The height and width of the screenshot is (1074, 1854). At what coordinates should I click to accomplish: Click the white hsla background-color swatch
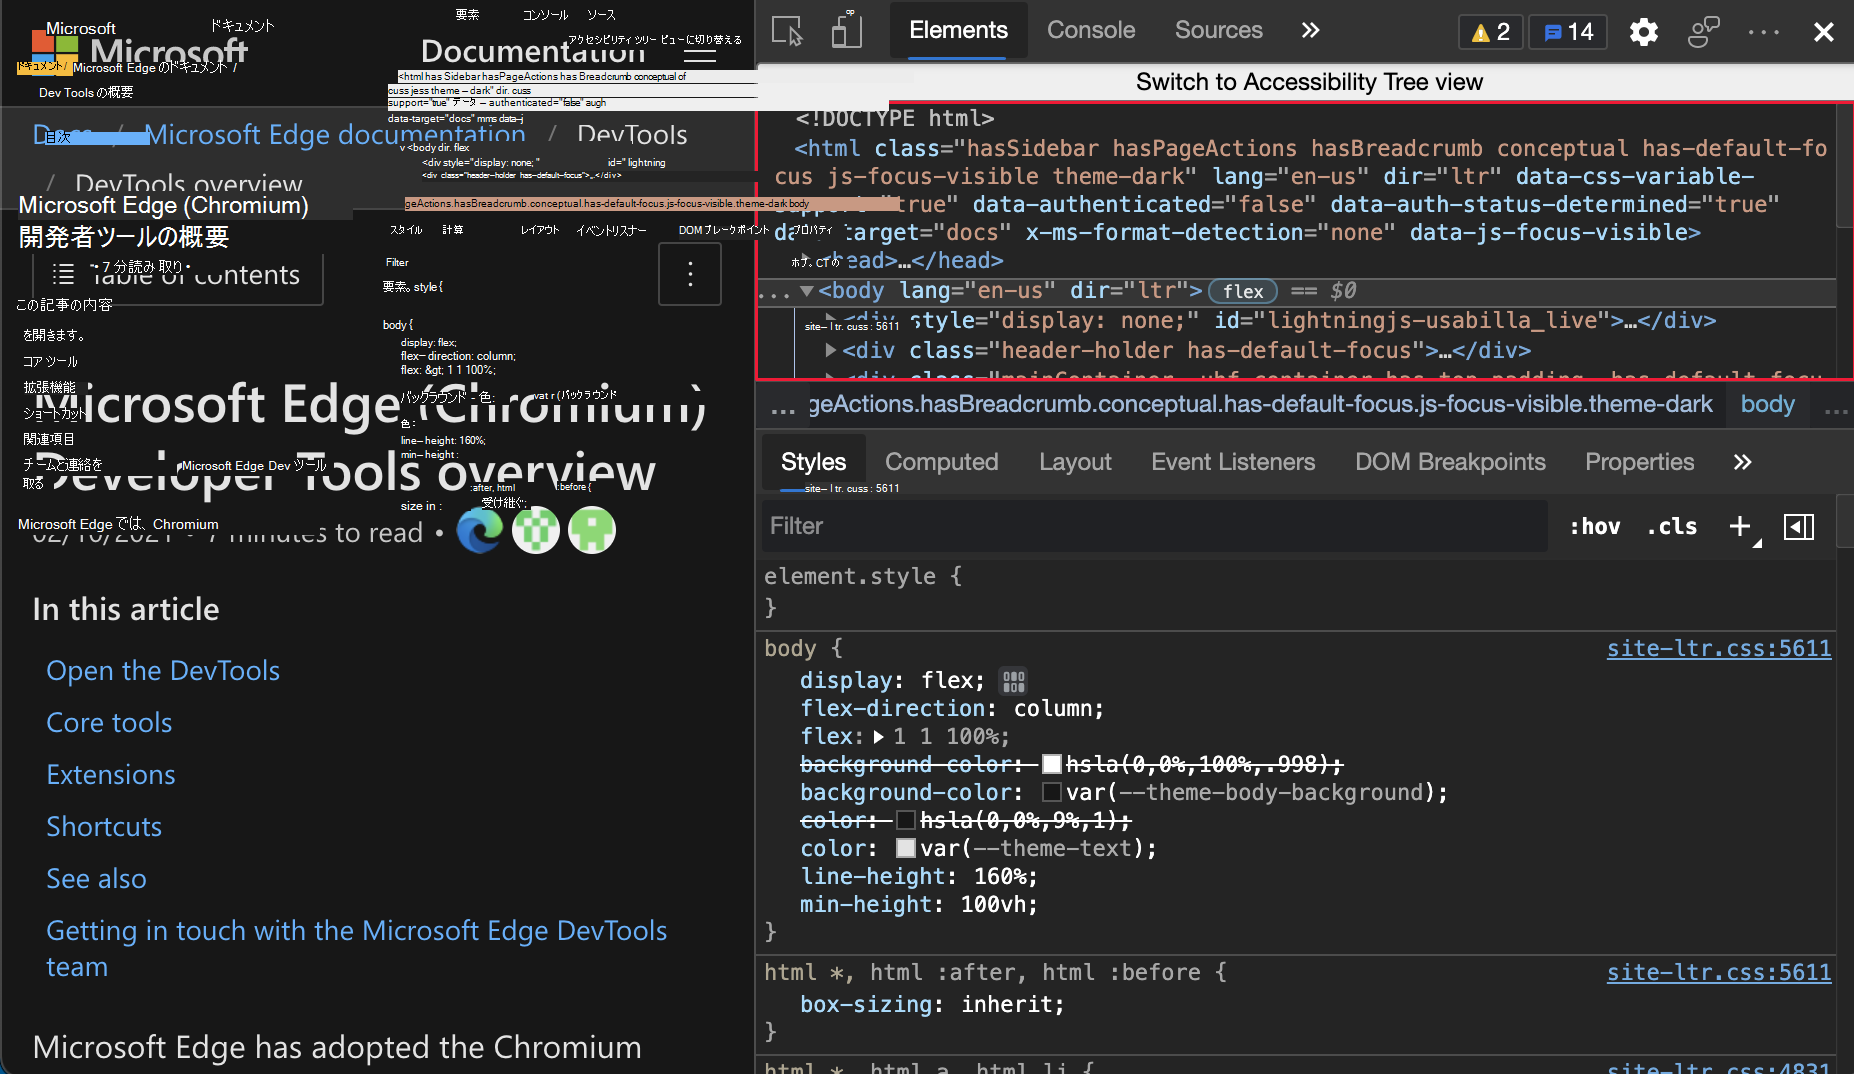pos(1051,764)
